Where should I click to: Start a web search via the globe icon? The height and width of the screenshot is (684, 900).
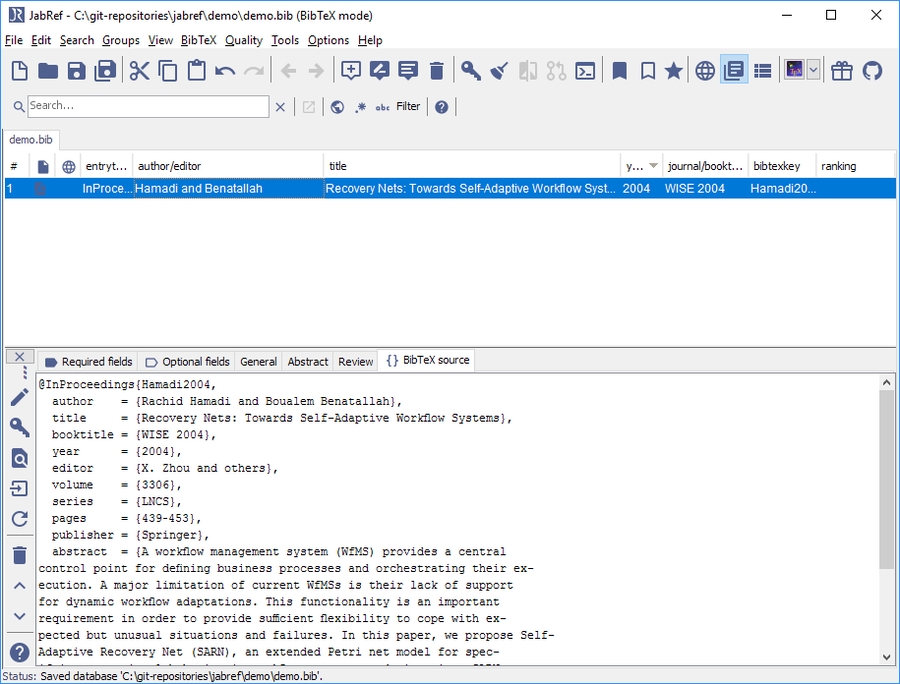(x=704, y=70)
